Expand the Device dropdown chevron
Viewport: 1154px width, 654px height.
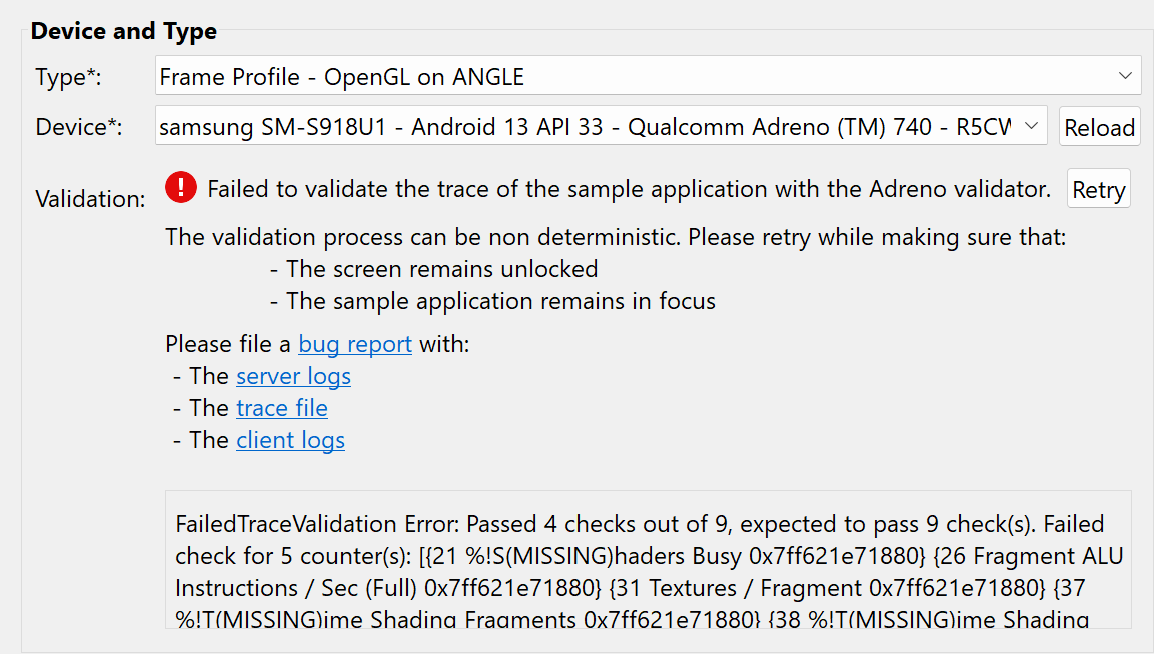[1033, 126]
